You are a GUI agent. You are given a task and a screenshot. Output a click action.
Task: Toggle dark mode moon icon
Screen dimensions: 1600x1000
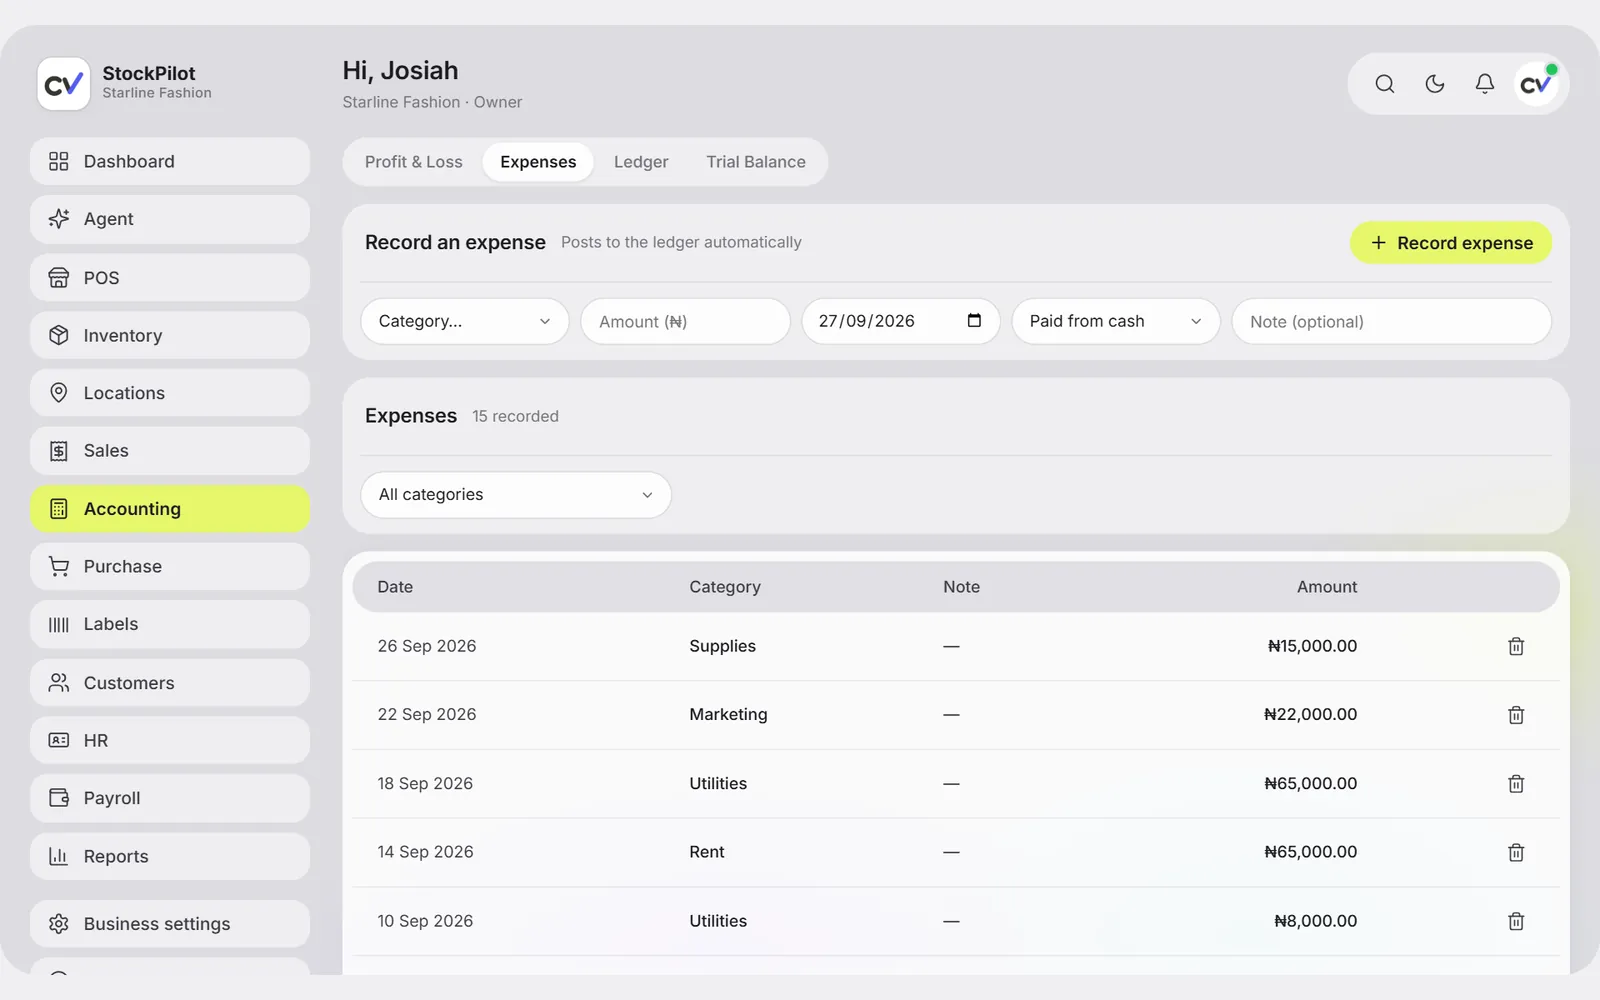(x=1434, y=84)
